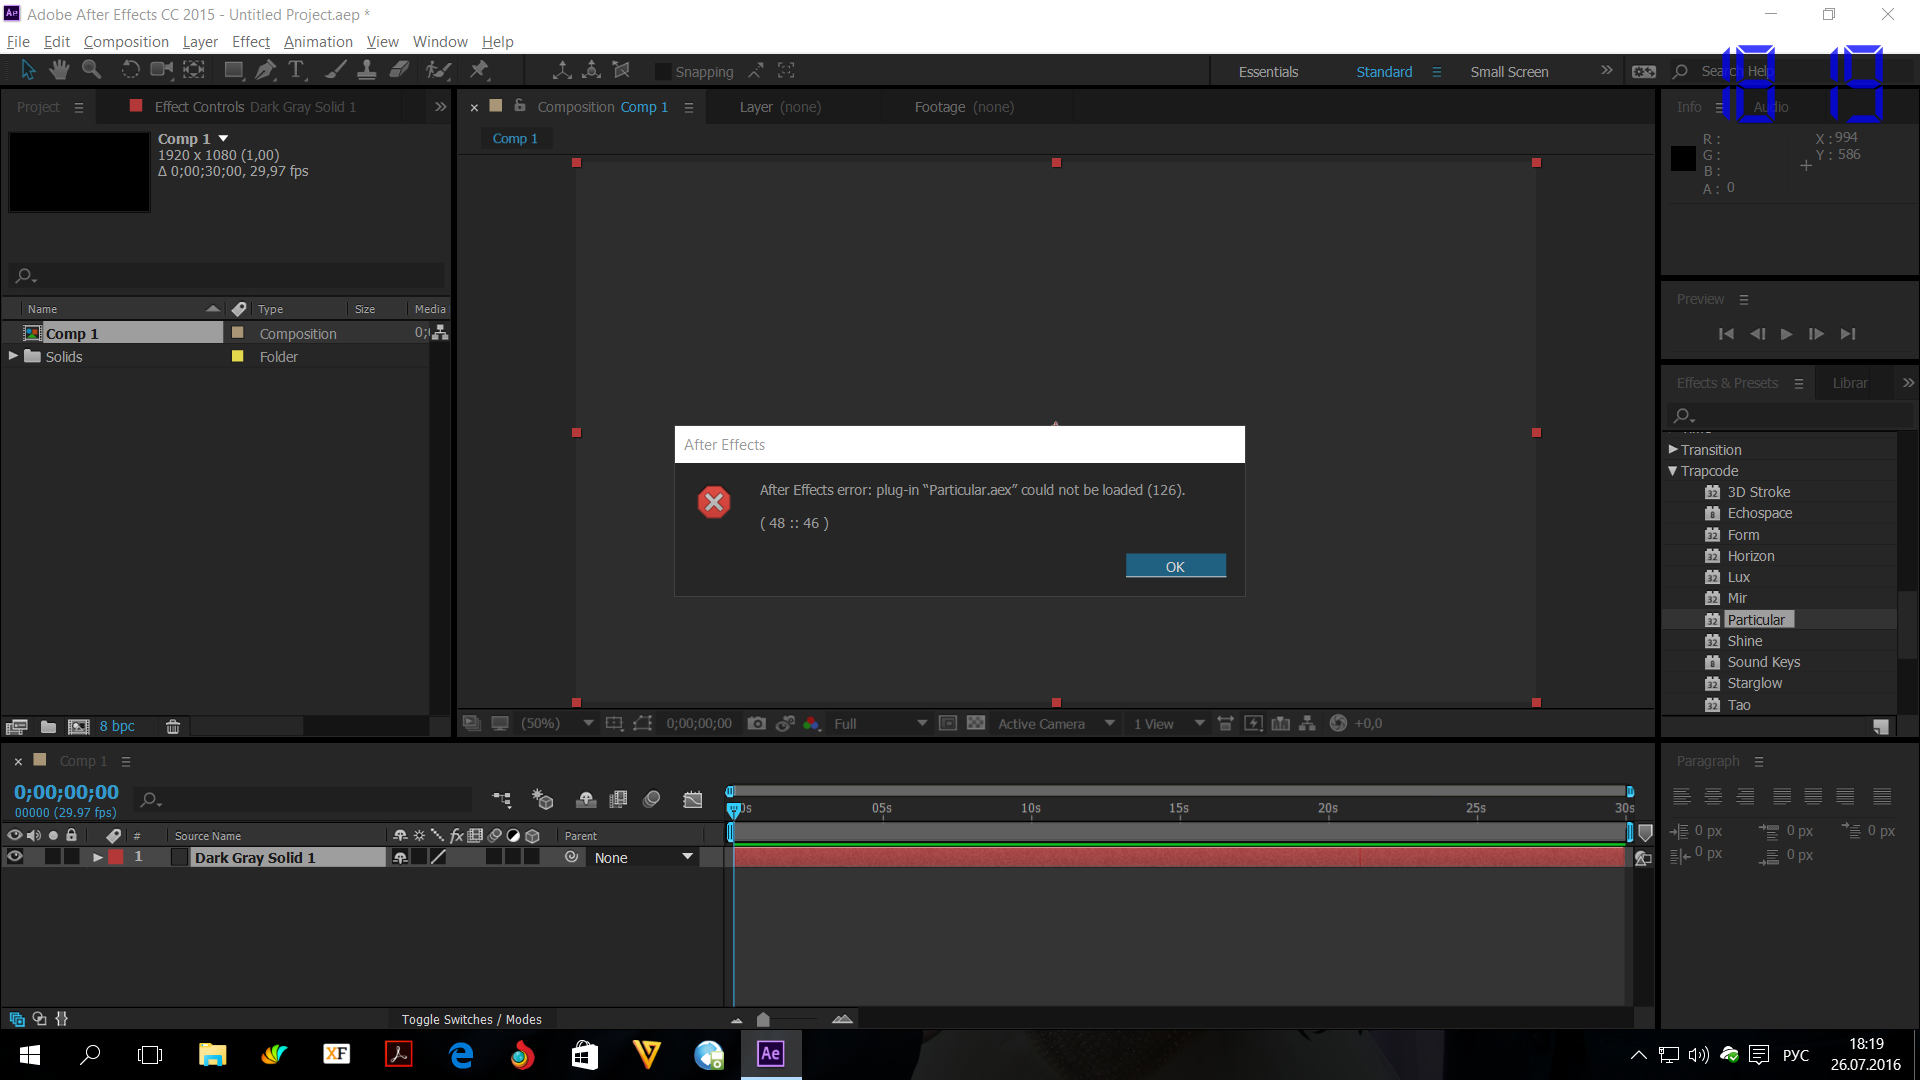Open the viewer magnification dropdown

coord(558,724)
